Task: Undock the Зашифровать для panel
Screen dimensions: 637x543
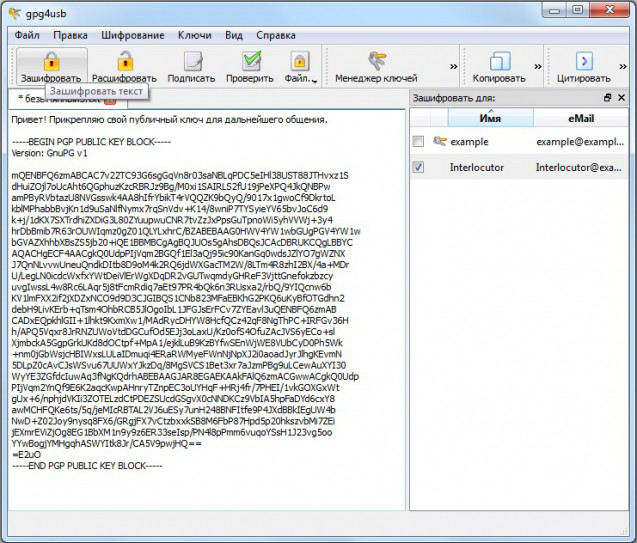Action: coord(607,97)
